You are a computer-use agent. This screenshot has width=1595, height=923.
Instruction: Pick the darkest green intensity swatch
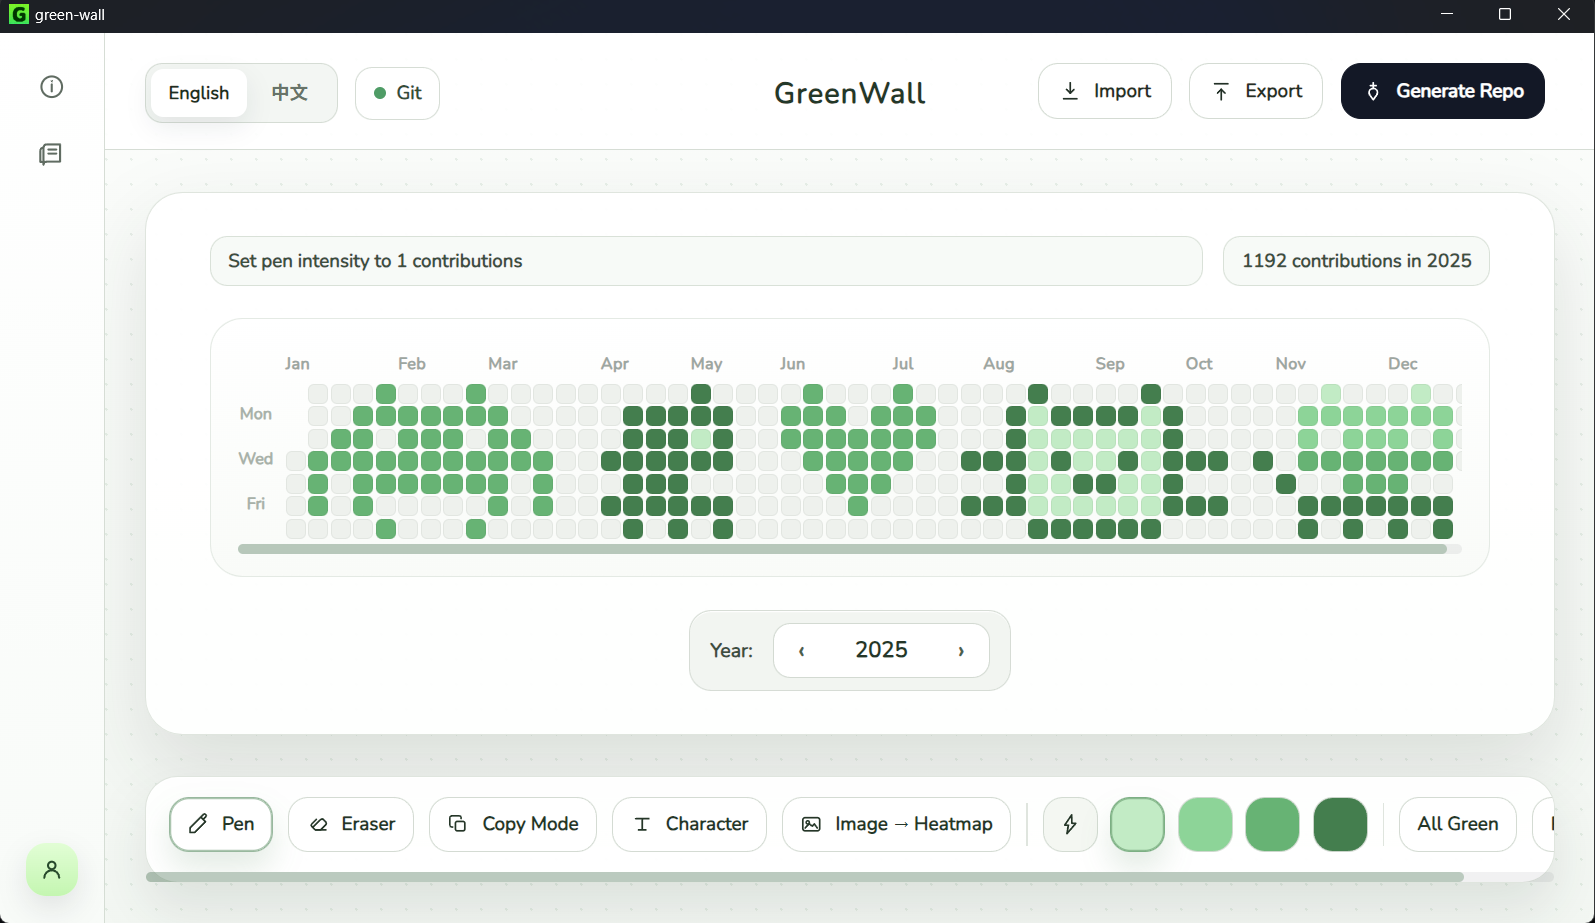(1340, 824)
